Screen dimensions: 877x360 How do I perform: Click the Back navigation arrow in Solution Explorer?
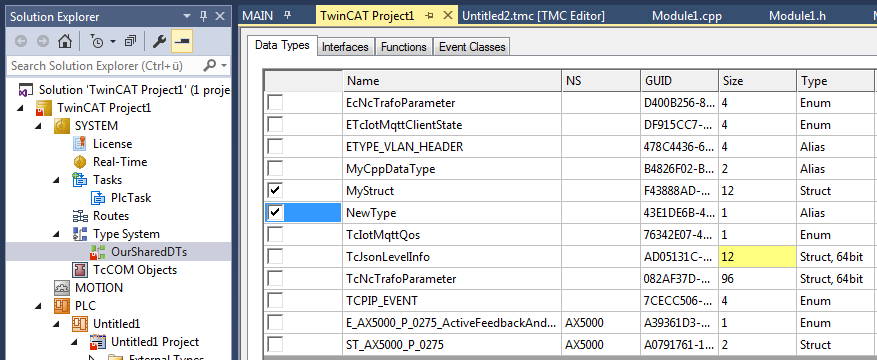point(21,41)
